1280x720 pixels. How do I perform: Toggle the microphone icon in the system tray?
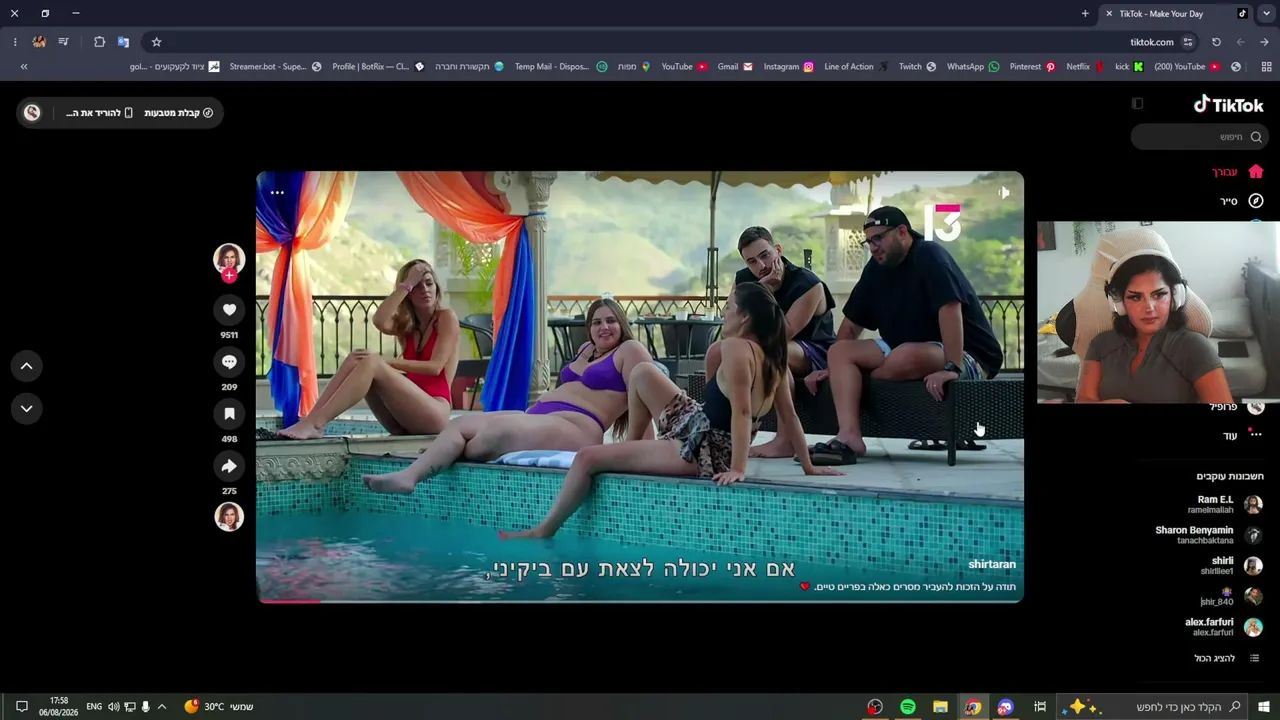click(x=146, y=707)
